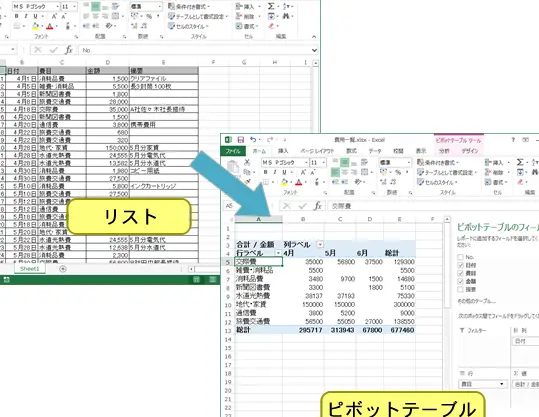Click the Undo arrow icon
The width and height of the screenshot is (539, 417).
253,140
